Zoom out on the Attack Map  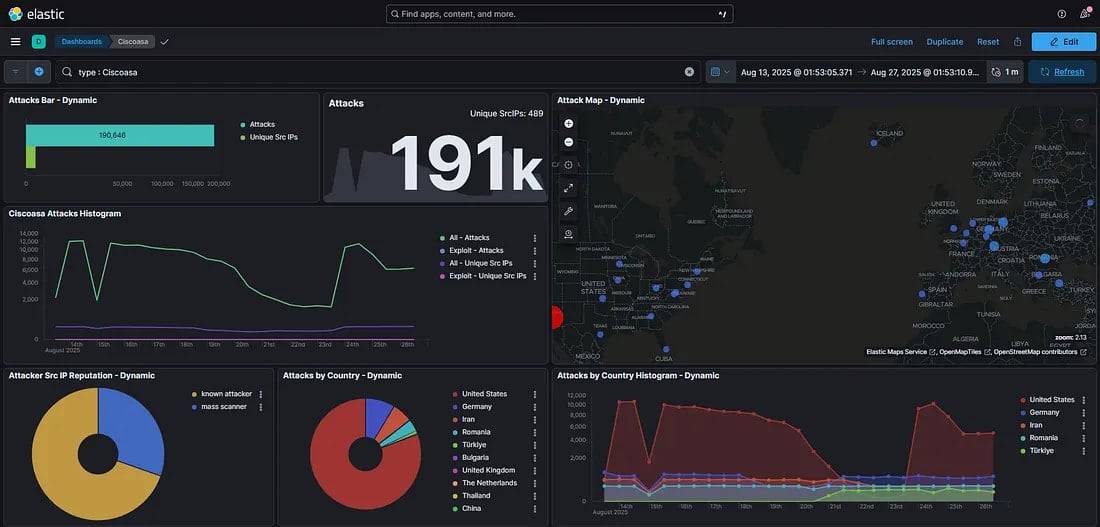click(569, 142)
